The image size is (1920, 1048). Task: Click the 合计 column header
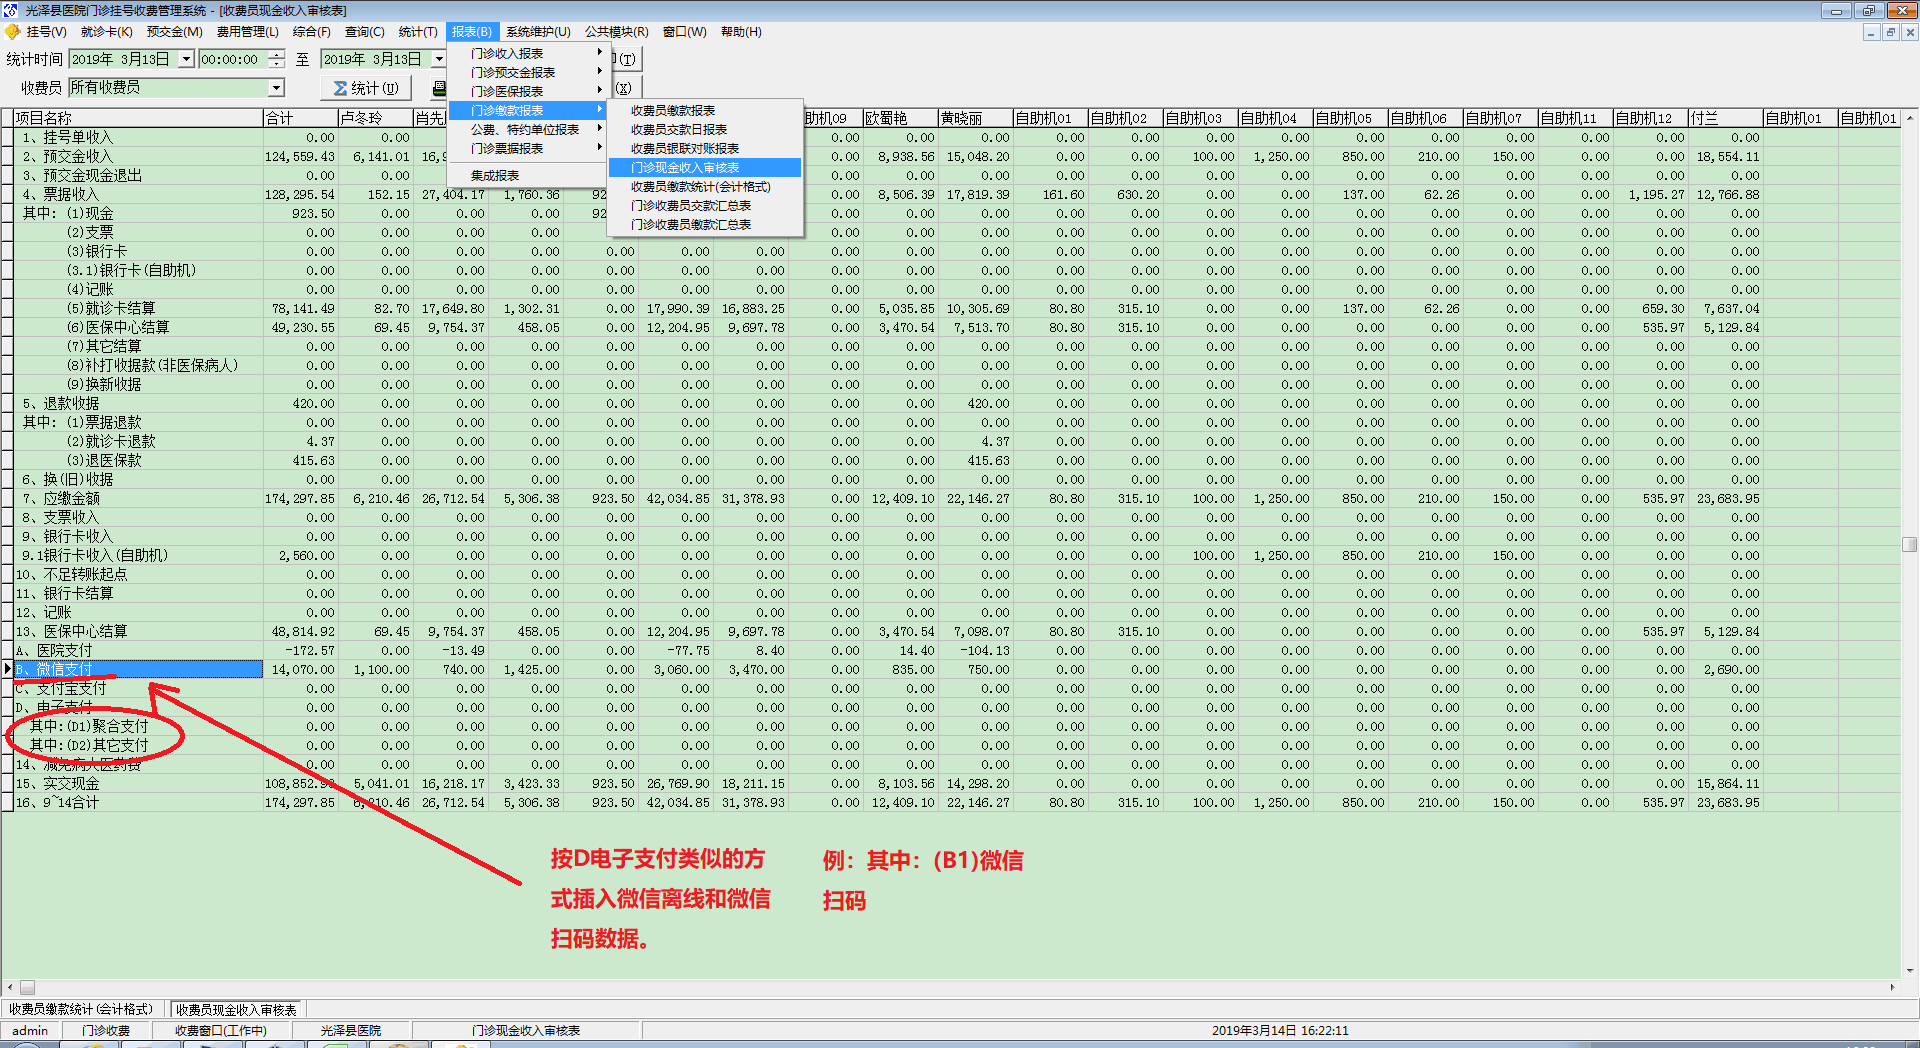tap(299, 118)
